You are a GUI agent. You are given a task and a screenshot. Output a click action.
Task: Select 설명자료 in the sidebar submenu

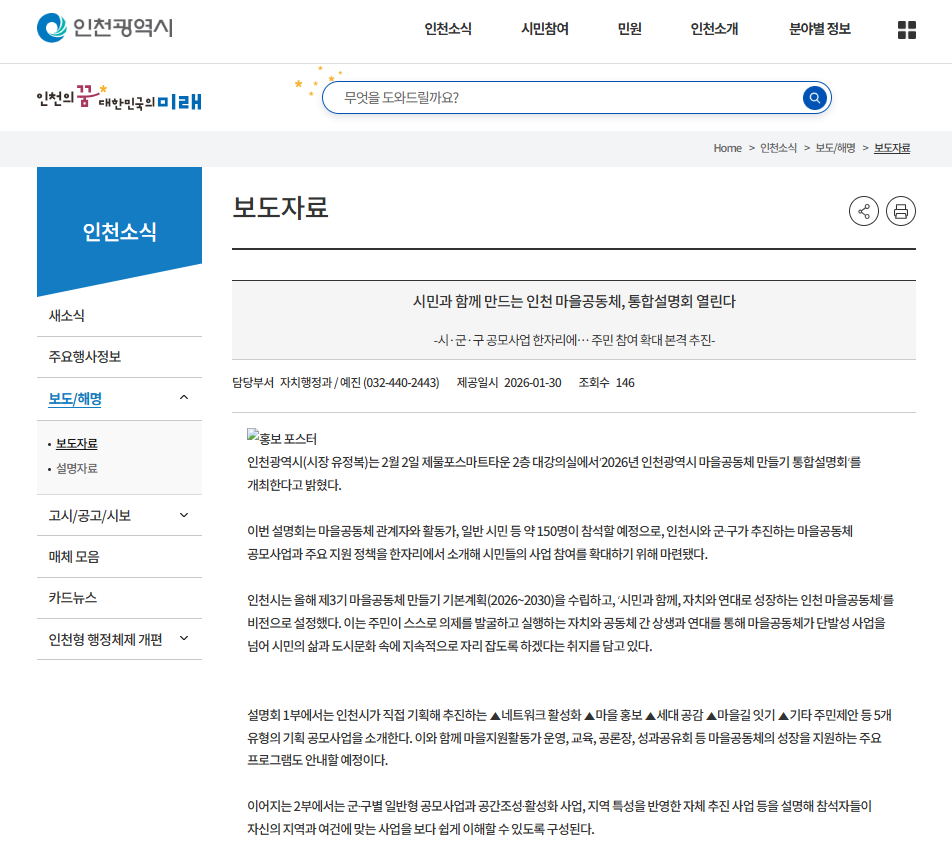(77, 468)
